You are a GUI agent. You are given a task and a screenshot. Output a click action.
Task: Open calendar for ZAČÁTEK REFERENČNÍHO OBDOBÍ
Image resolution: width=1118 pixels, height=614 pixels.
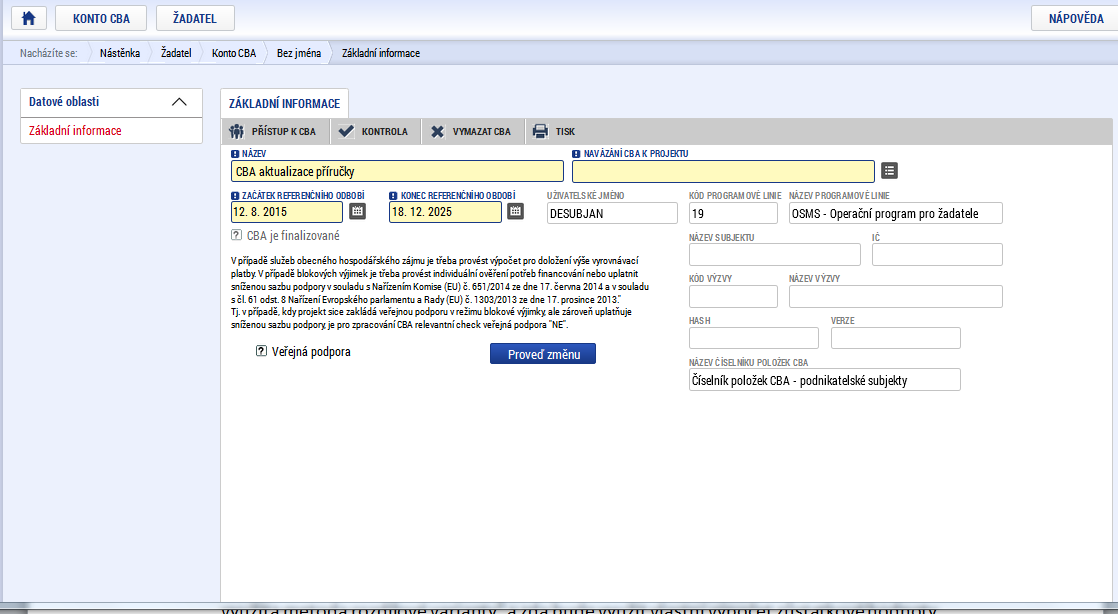pyautogui.click(x=357, y=211)
